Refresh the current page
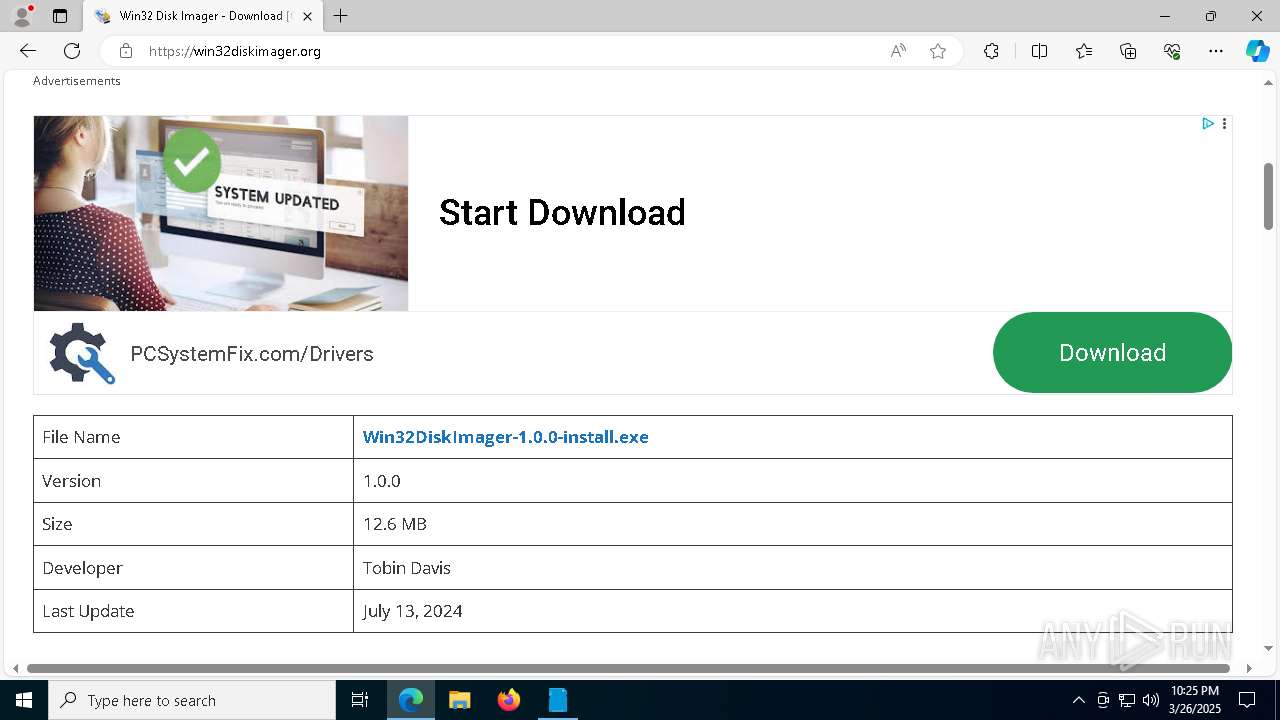The height and width of the screenshot is (720, 1280). click(x=72, y=51)
